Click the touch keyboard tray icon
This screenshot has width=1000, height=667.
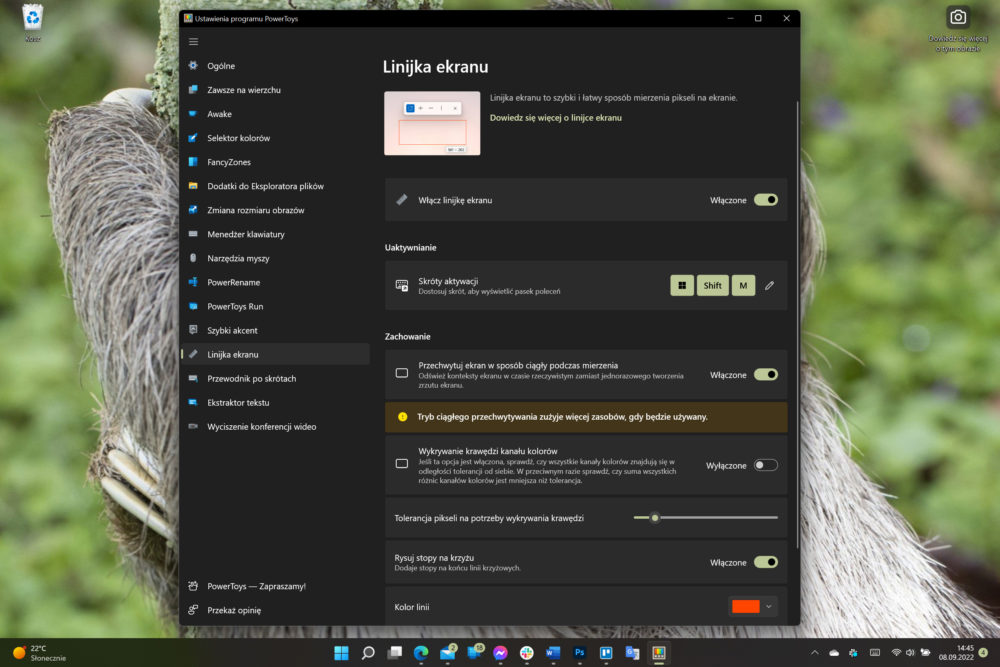tap(875, 653)
